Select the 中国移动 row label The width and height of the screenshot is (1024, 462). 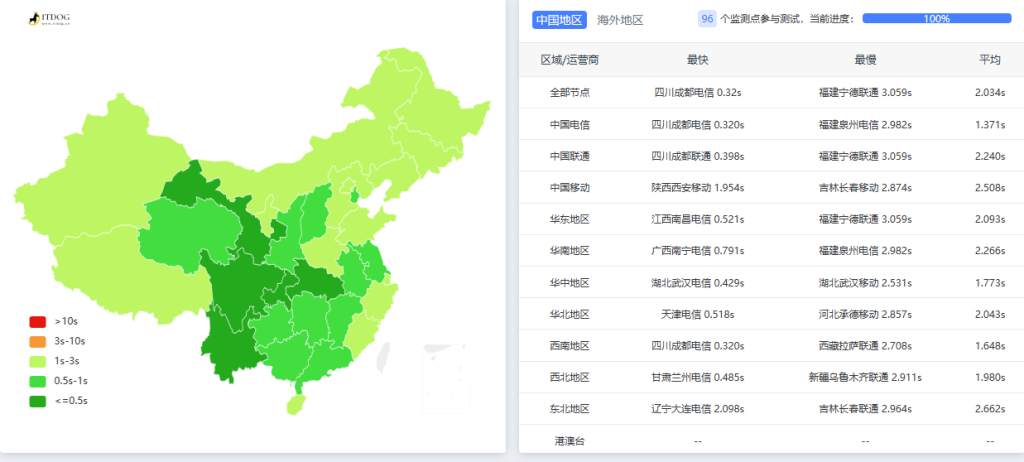click(x=569, y=188)
